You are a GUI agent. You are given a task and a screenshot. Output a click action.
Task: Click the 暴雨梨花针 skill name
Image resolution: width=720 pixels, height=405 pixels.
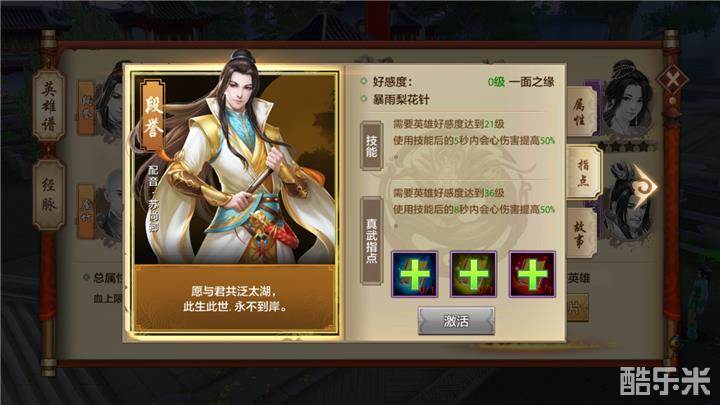click(x=400, y=99)
